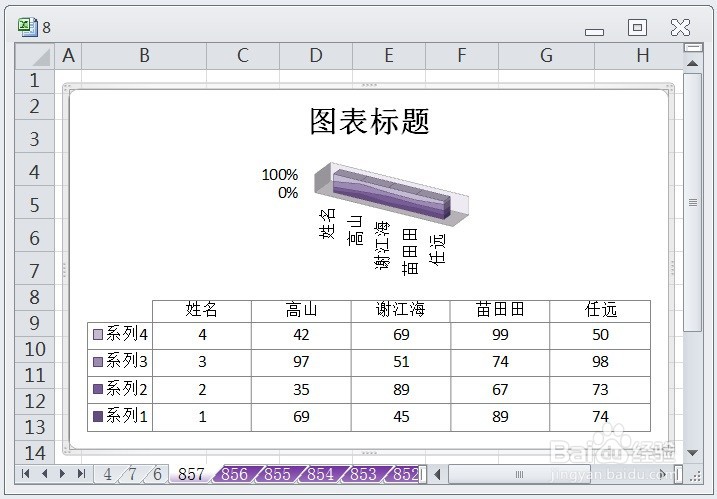This screenshot has width=717, height=499.
Task: Switch to sheet tab 854
Action: point(320,474)
